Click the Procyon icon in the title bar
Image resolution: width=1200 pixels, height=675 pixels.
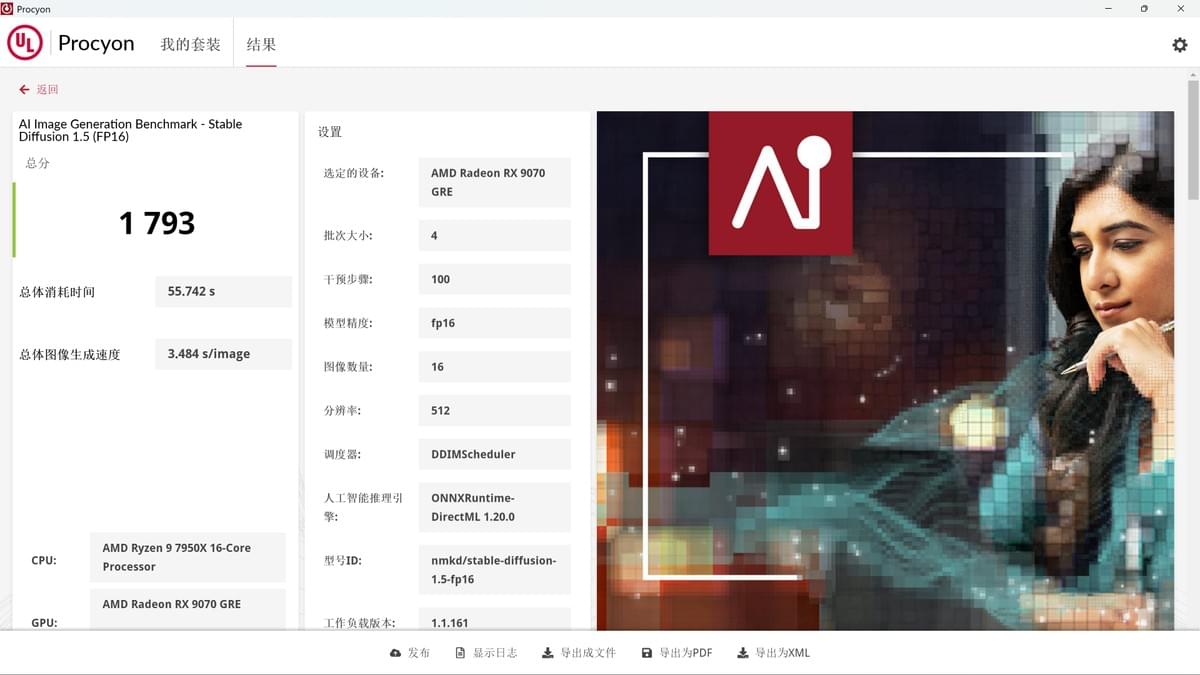coord(8,9)
